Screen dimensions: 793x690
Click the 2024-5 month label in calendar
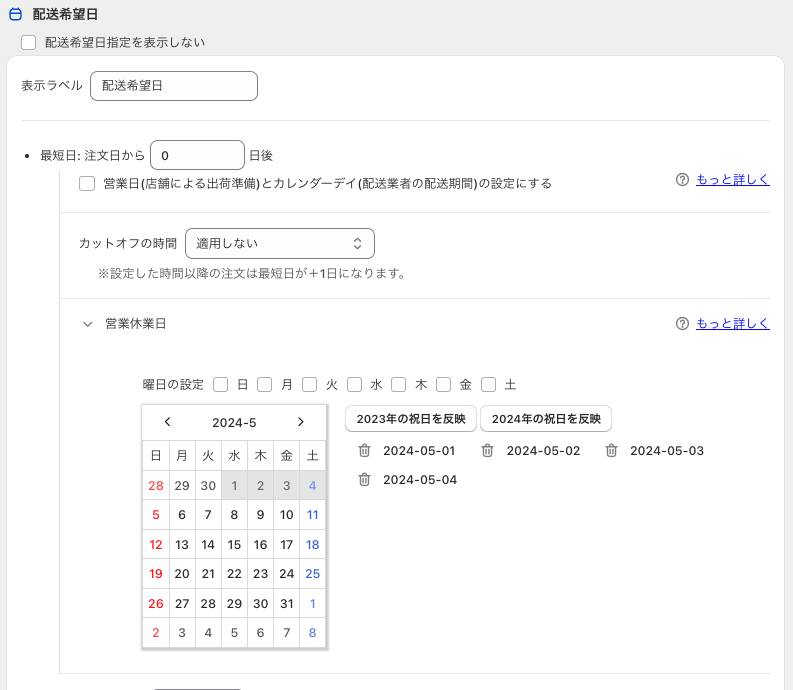[234, 422]
